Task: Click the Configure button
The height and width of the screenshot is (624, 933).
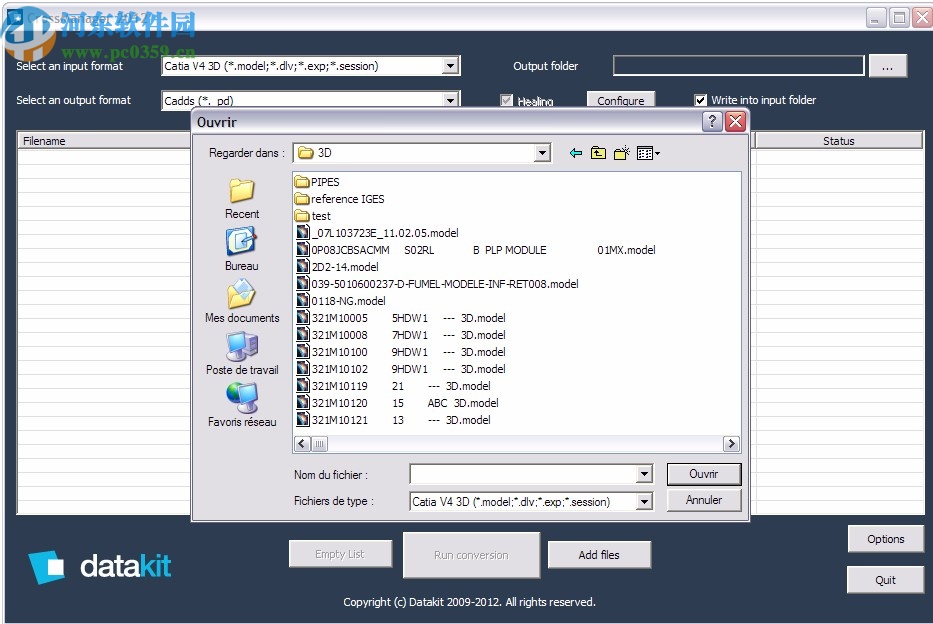Action: click(620, 101)
